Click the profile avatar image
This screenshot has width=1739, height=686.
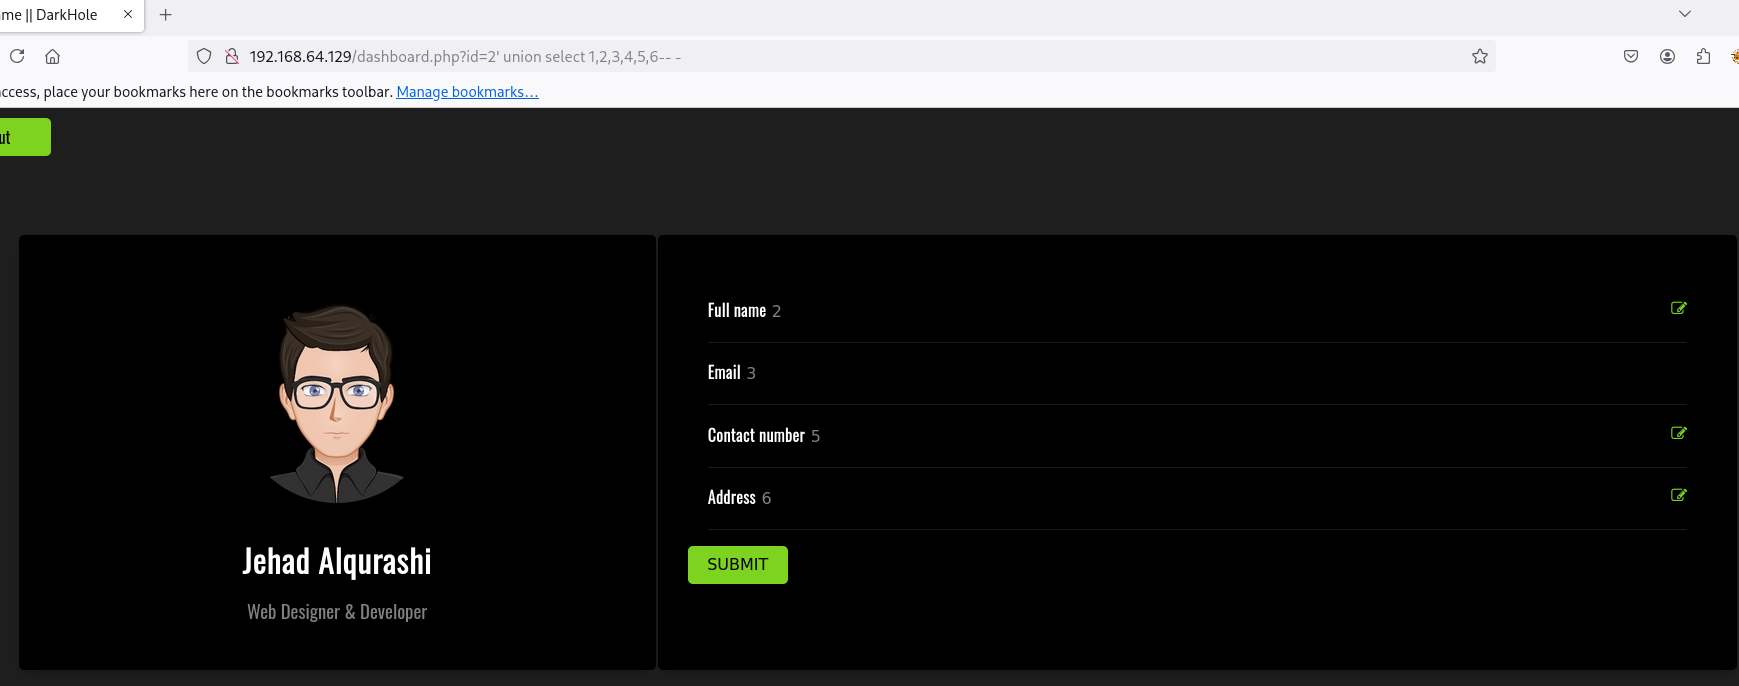pos(337,403)
